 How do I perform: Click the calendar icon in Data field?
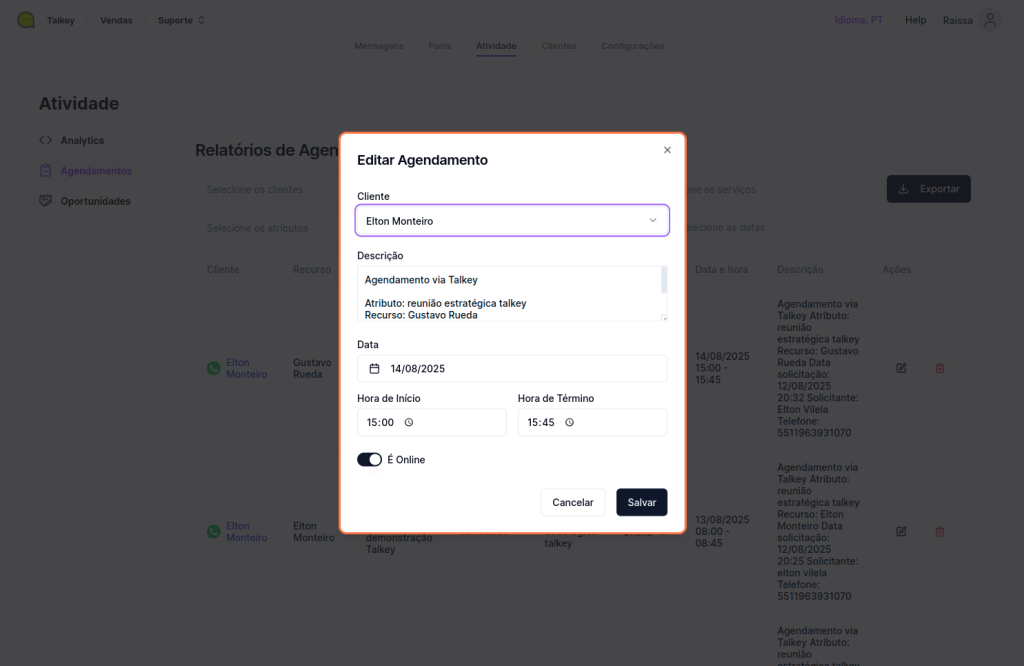[x=375, y=369]
